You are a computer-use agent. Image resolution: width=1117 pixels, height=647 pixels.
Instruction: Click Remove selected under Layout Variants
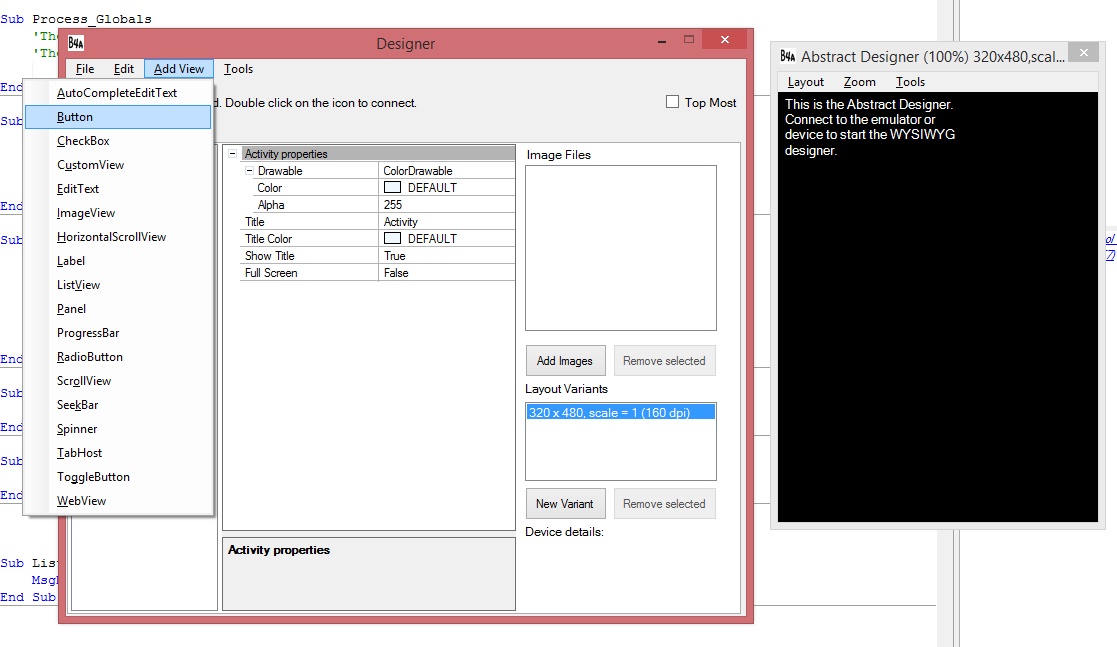pyautogui.click(x=664, y=504)
